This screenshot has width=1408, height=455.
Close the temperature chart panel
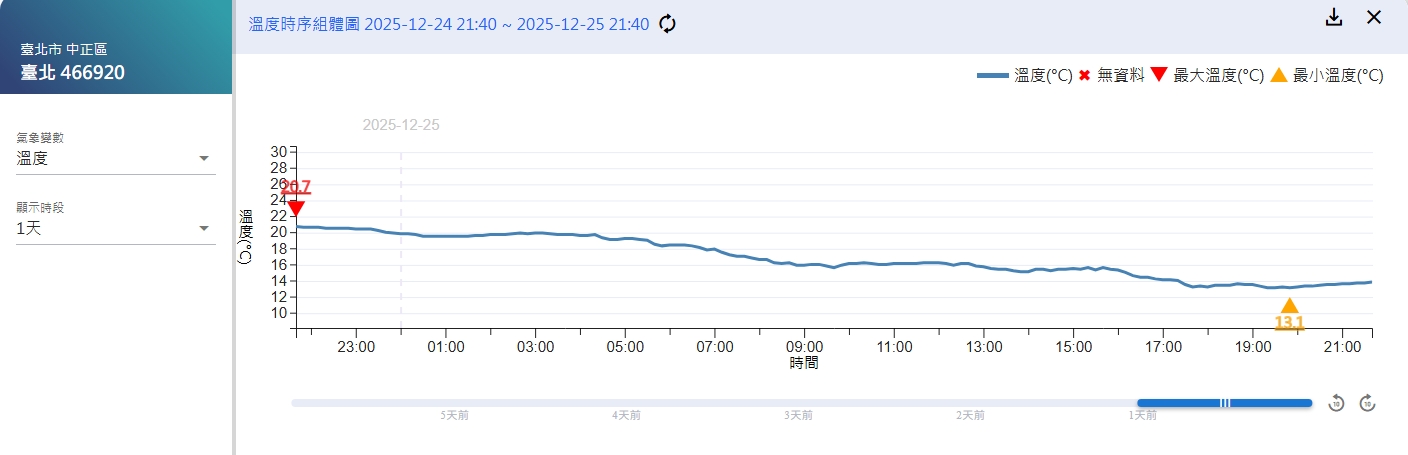[x=1374, y=18]
